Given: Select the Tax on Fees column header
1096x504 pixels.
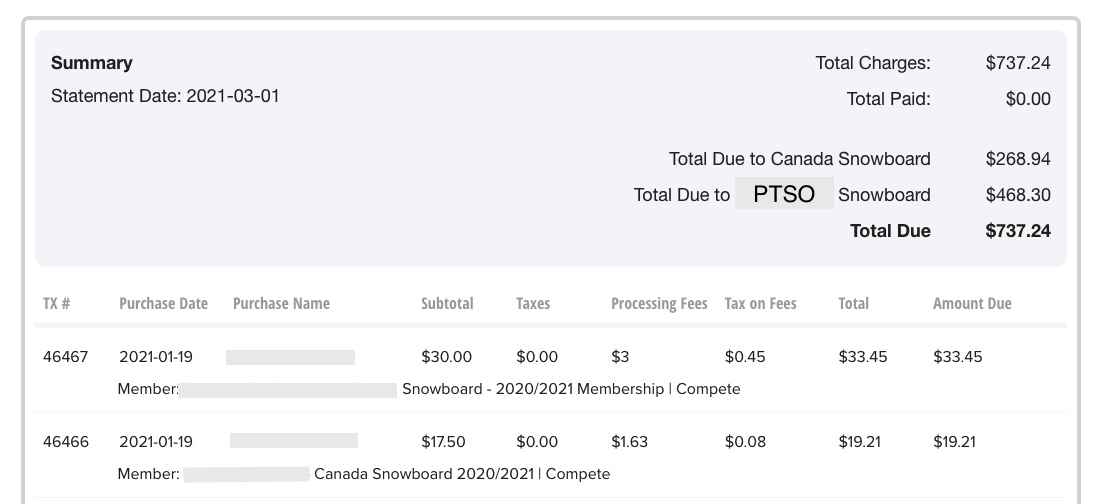Looking at the screenshot, I should click(760, 303).
